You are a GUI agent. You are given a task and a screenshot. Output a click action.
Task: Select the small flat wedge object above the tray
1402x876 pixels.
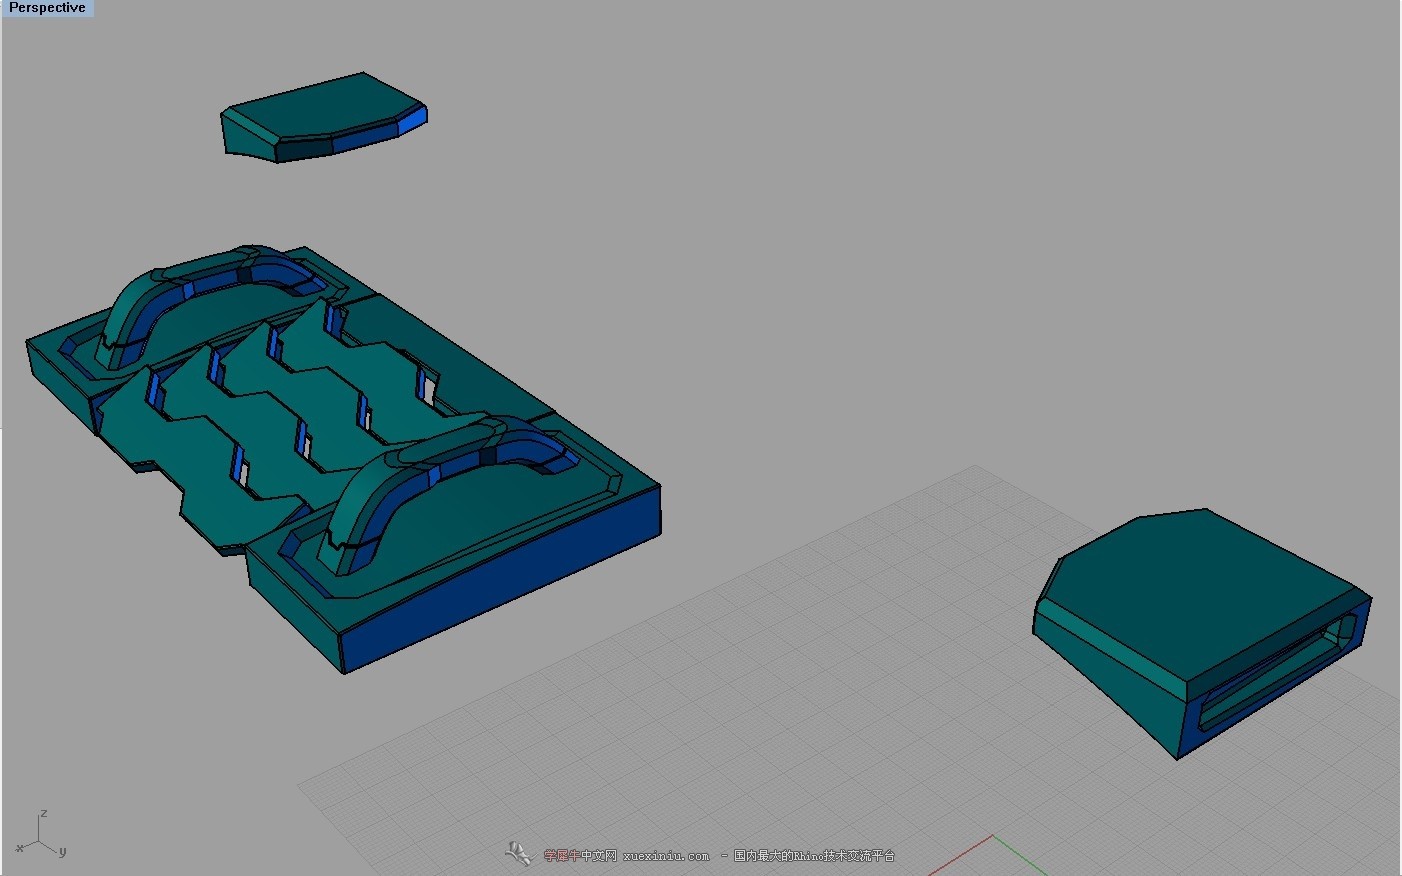[x=323, y=117]
